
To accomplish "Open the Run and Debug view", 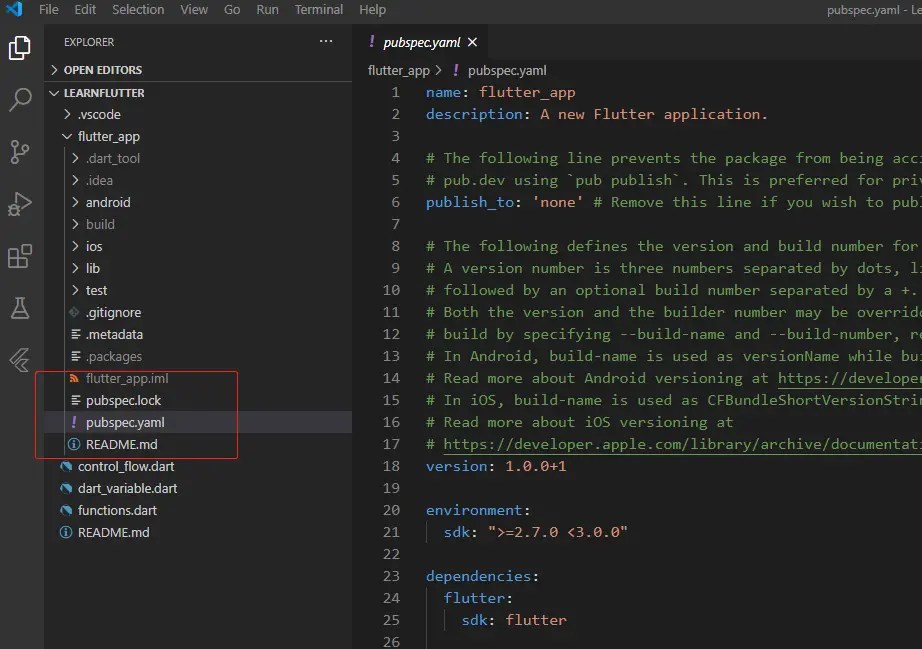I will 20,203.
